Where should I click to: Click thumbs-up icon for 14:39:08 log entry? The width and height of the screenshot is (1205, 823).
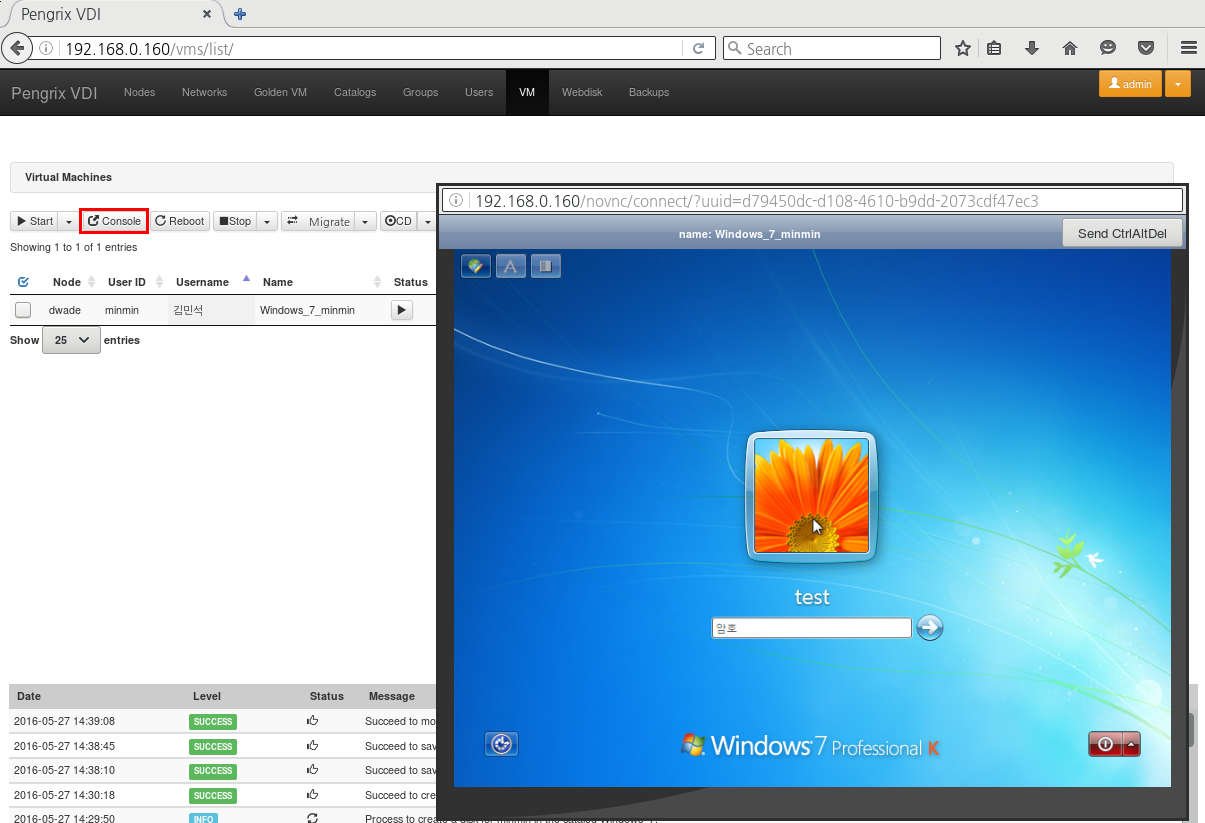313,720
